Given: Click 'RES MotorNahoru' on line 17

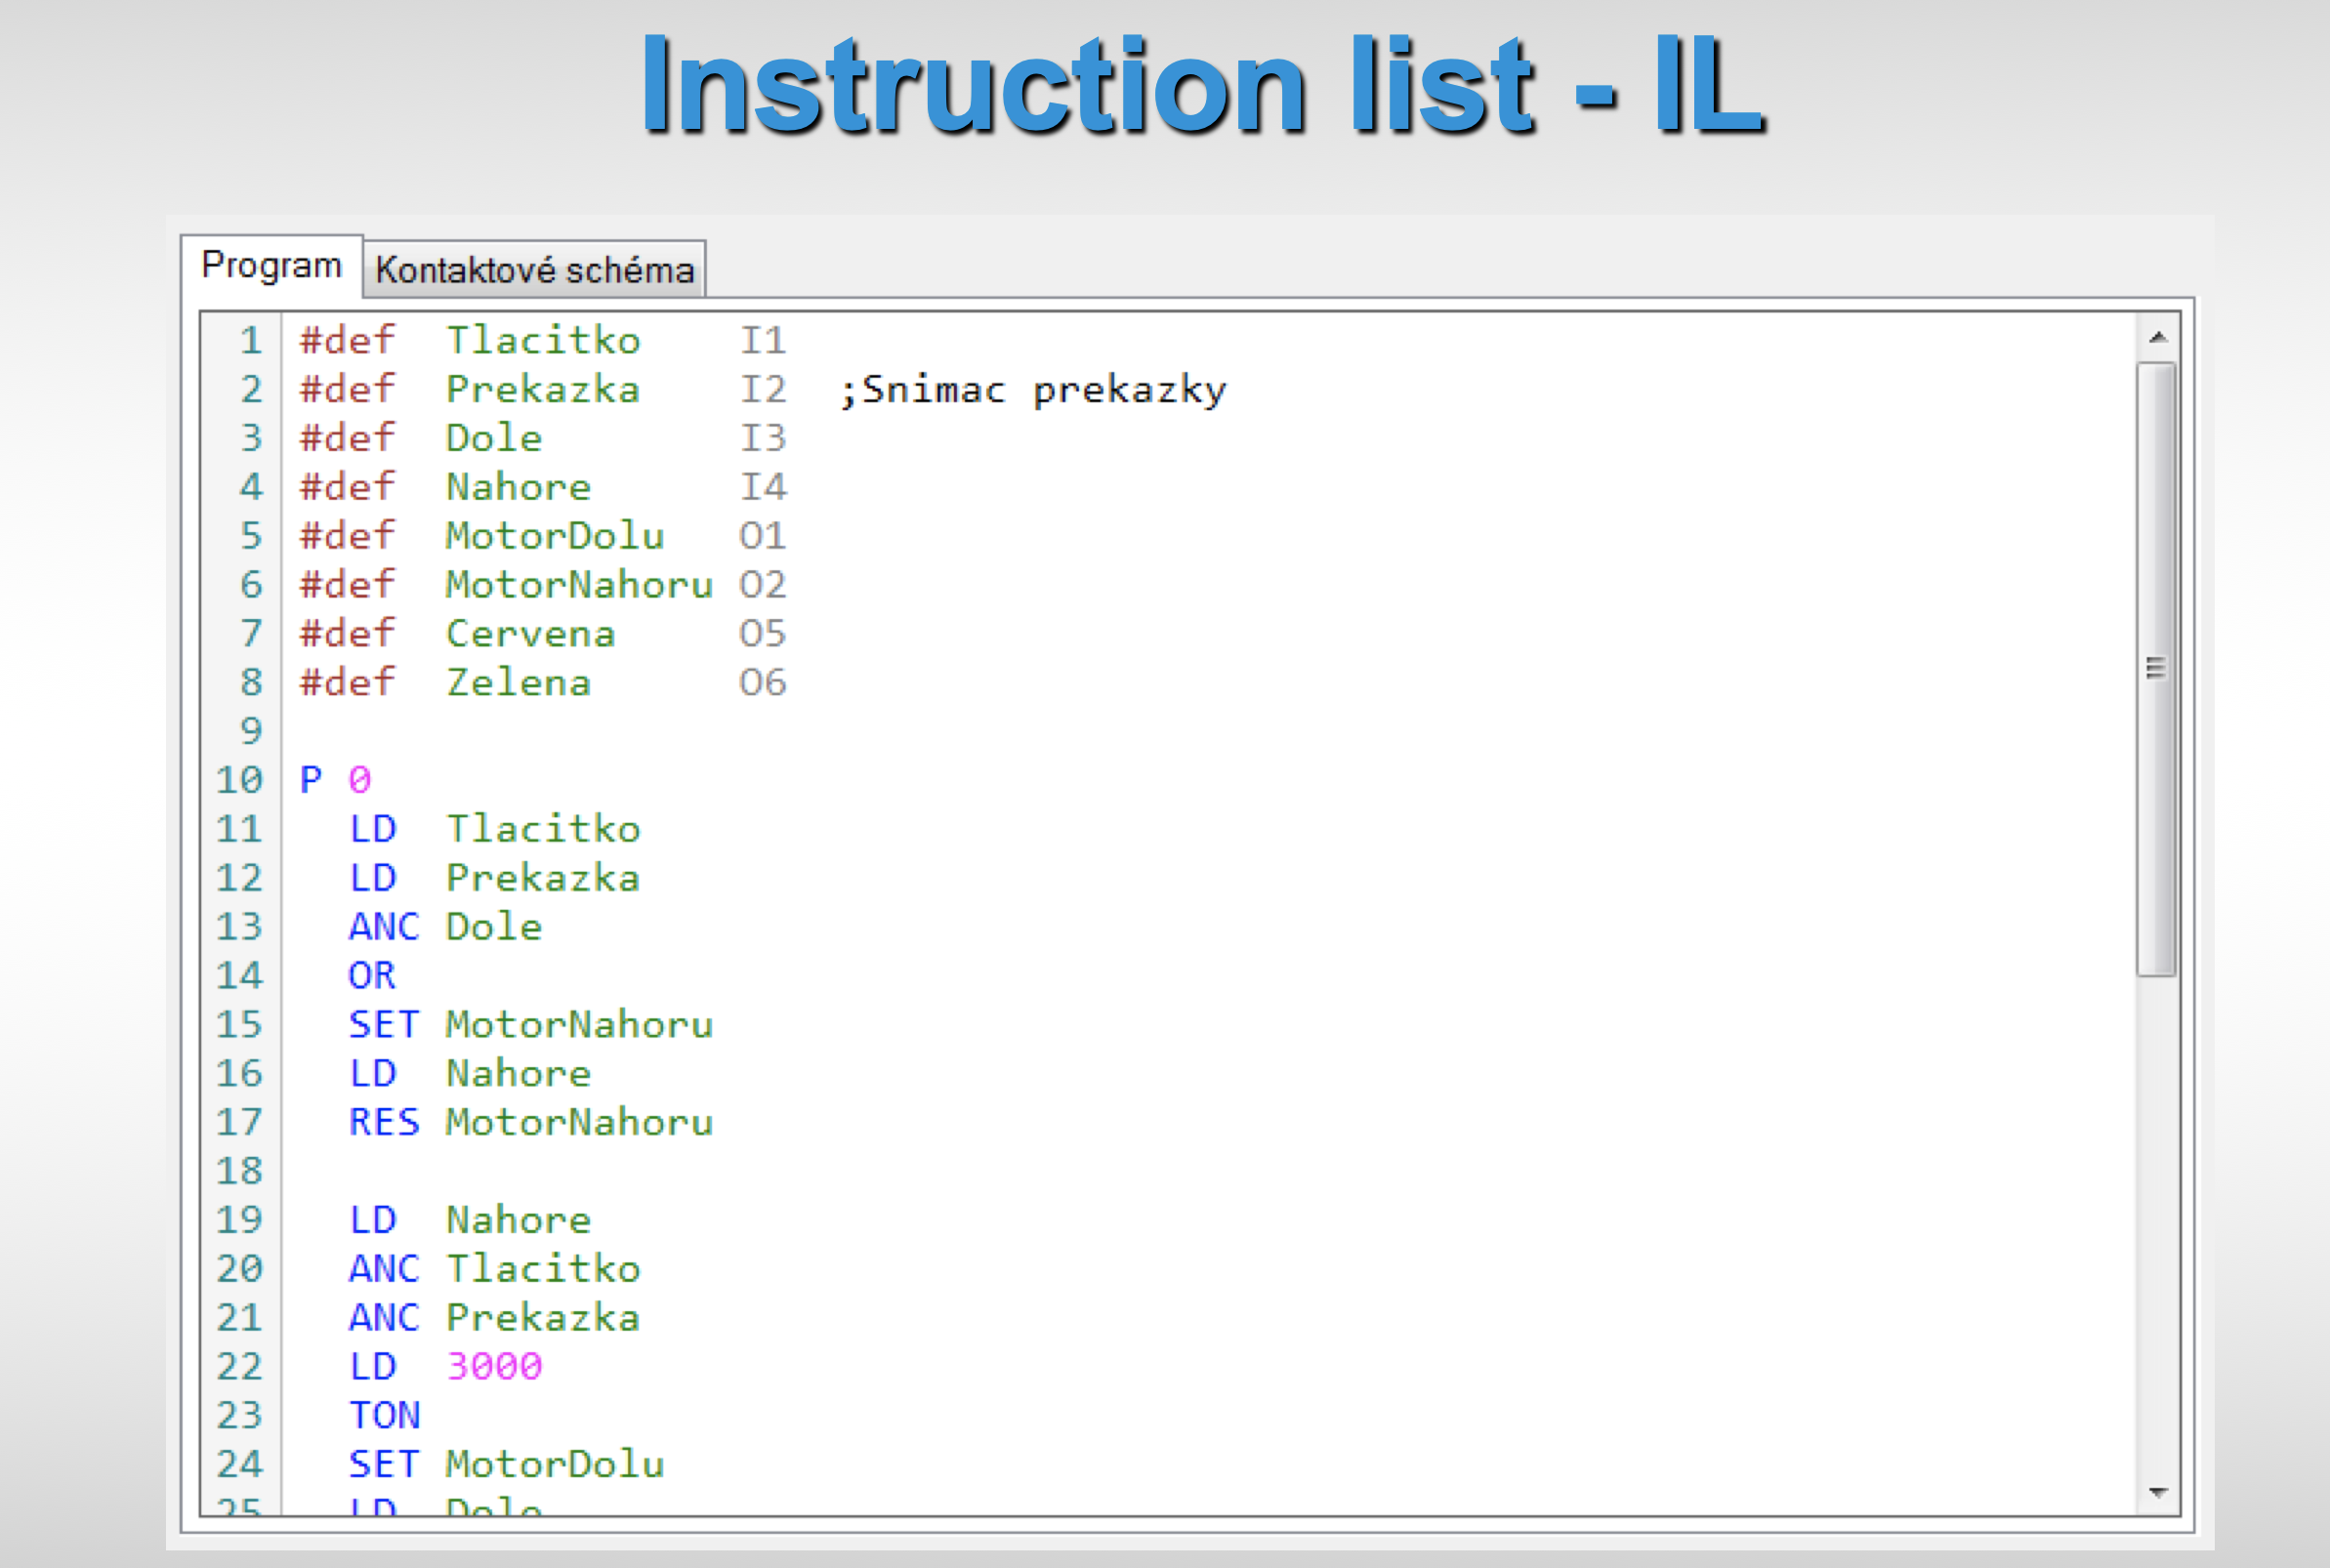Looking at the screenshot, I should coord(530,1122).
